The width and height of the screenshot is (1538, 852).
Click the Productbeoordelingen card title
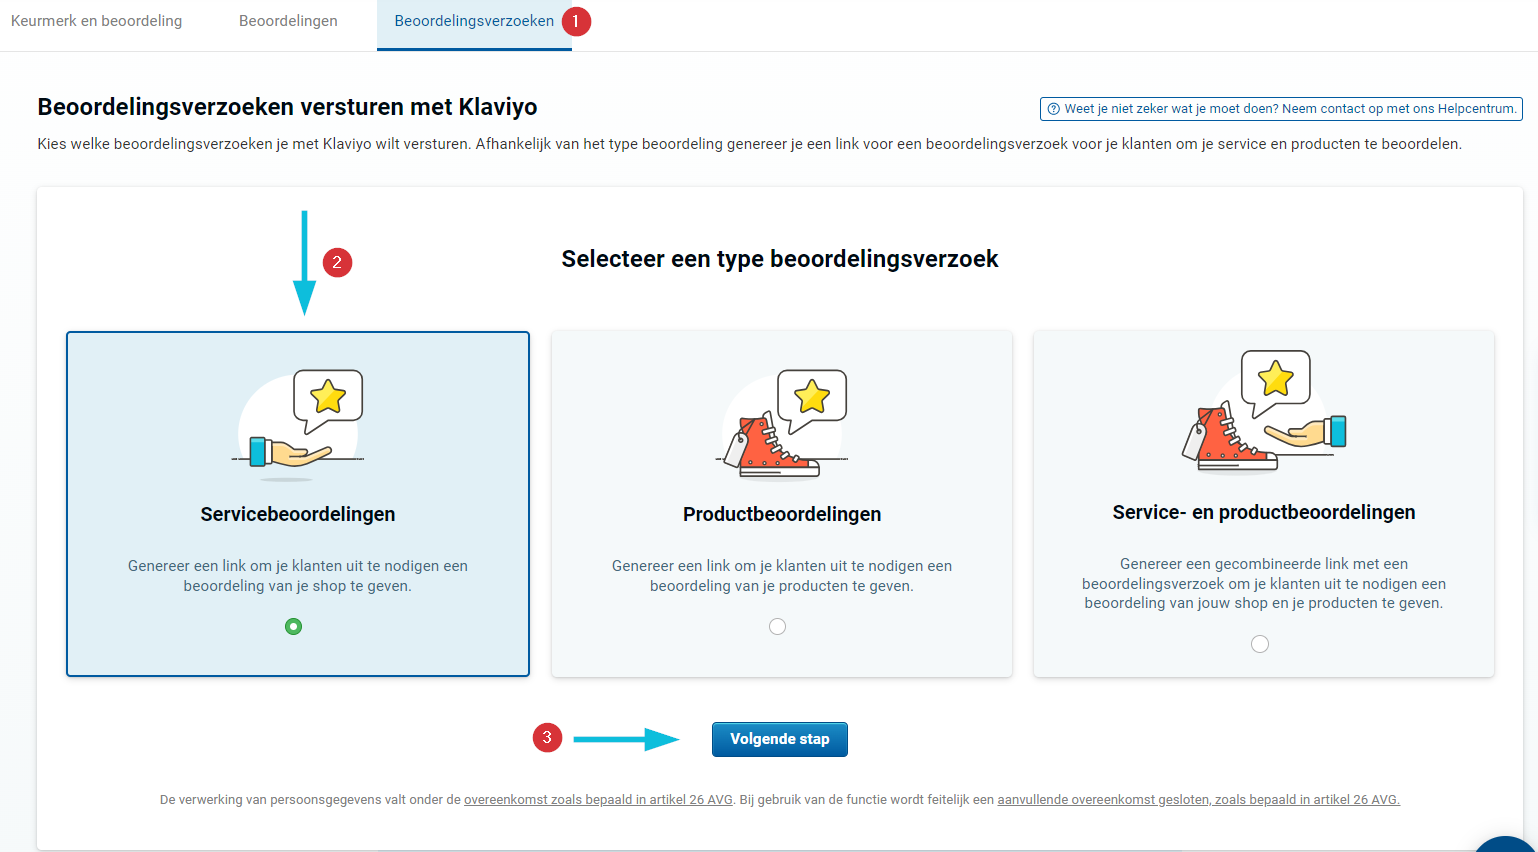pyautogui.click(x=782, y=514)
